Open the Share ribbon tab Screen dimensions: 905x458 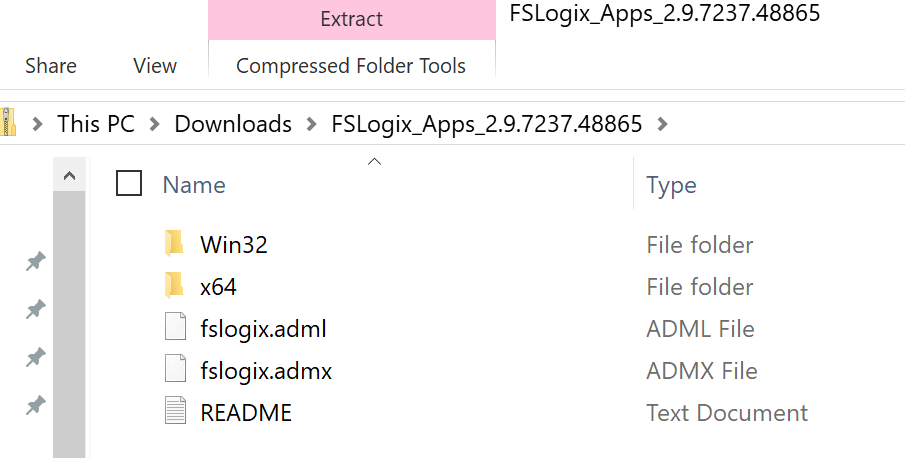51,66
